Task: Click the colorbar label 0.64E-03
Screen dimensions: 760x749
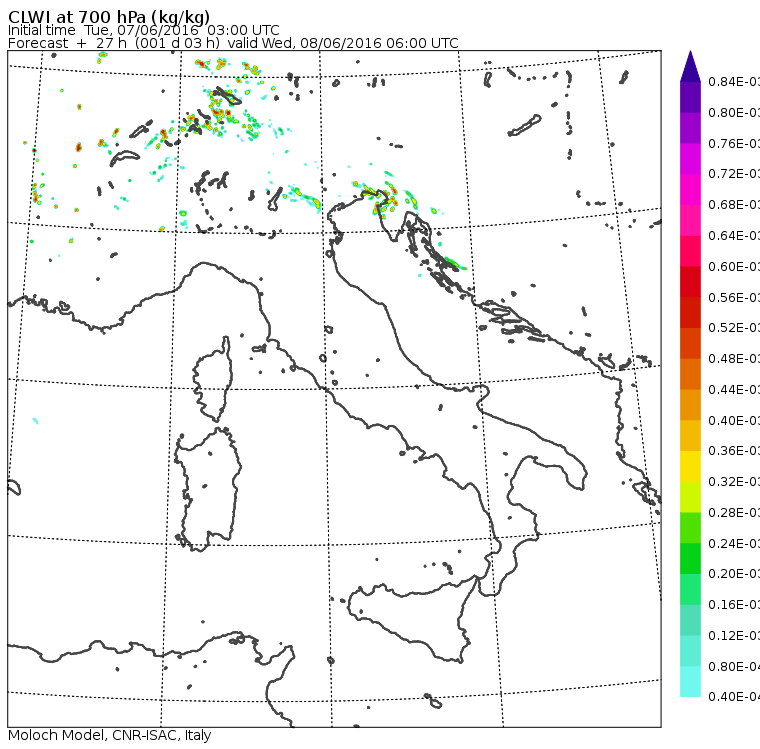Action: (x=734, y=236)
